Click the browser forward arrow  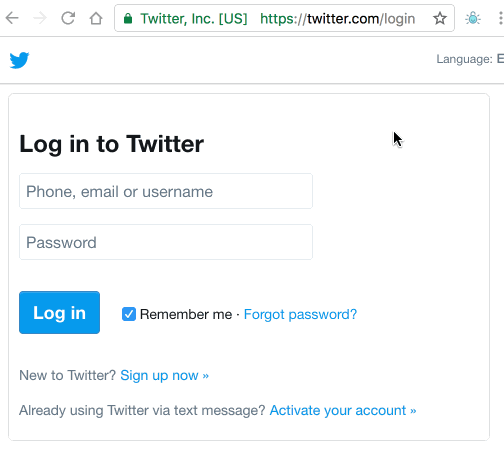[40, 18]
